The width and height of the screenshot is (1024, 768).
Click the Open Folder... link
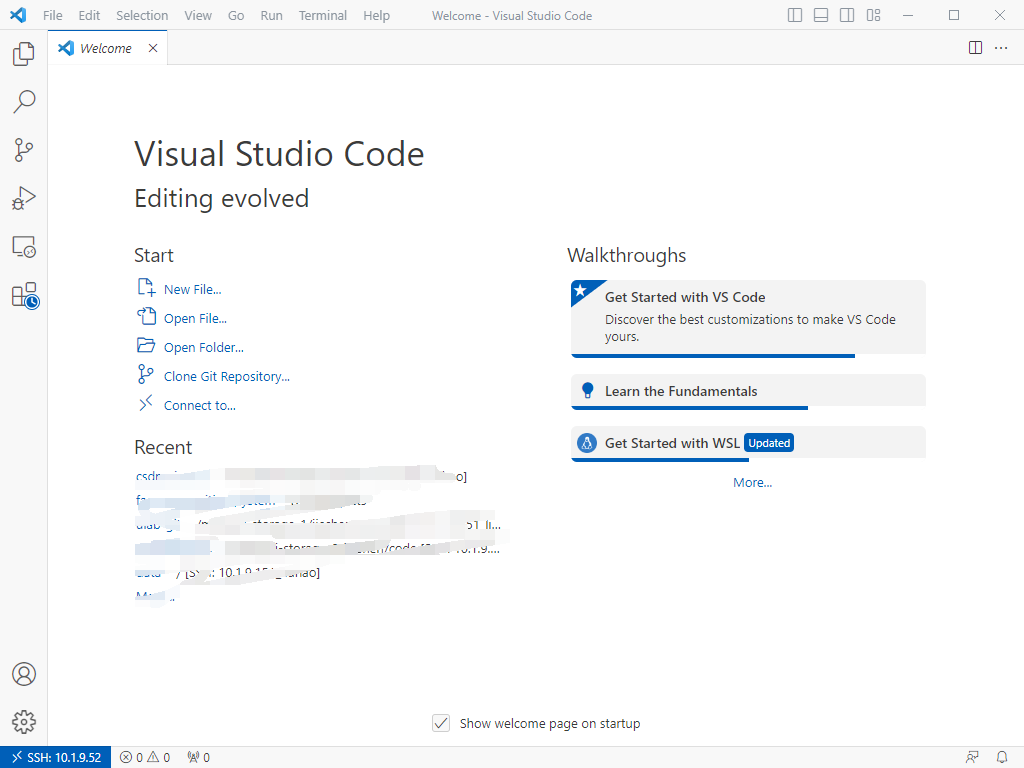tap(203, 347)
